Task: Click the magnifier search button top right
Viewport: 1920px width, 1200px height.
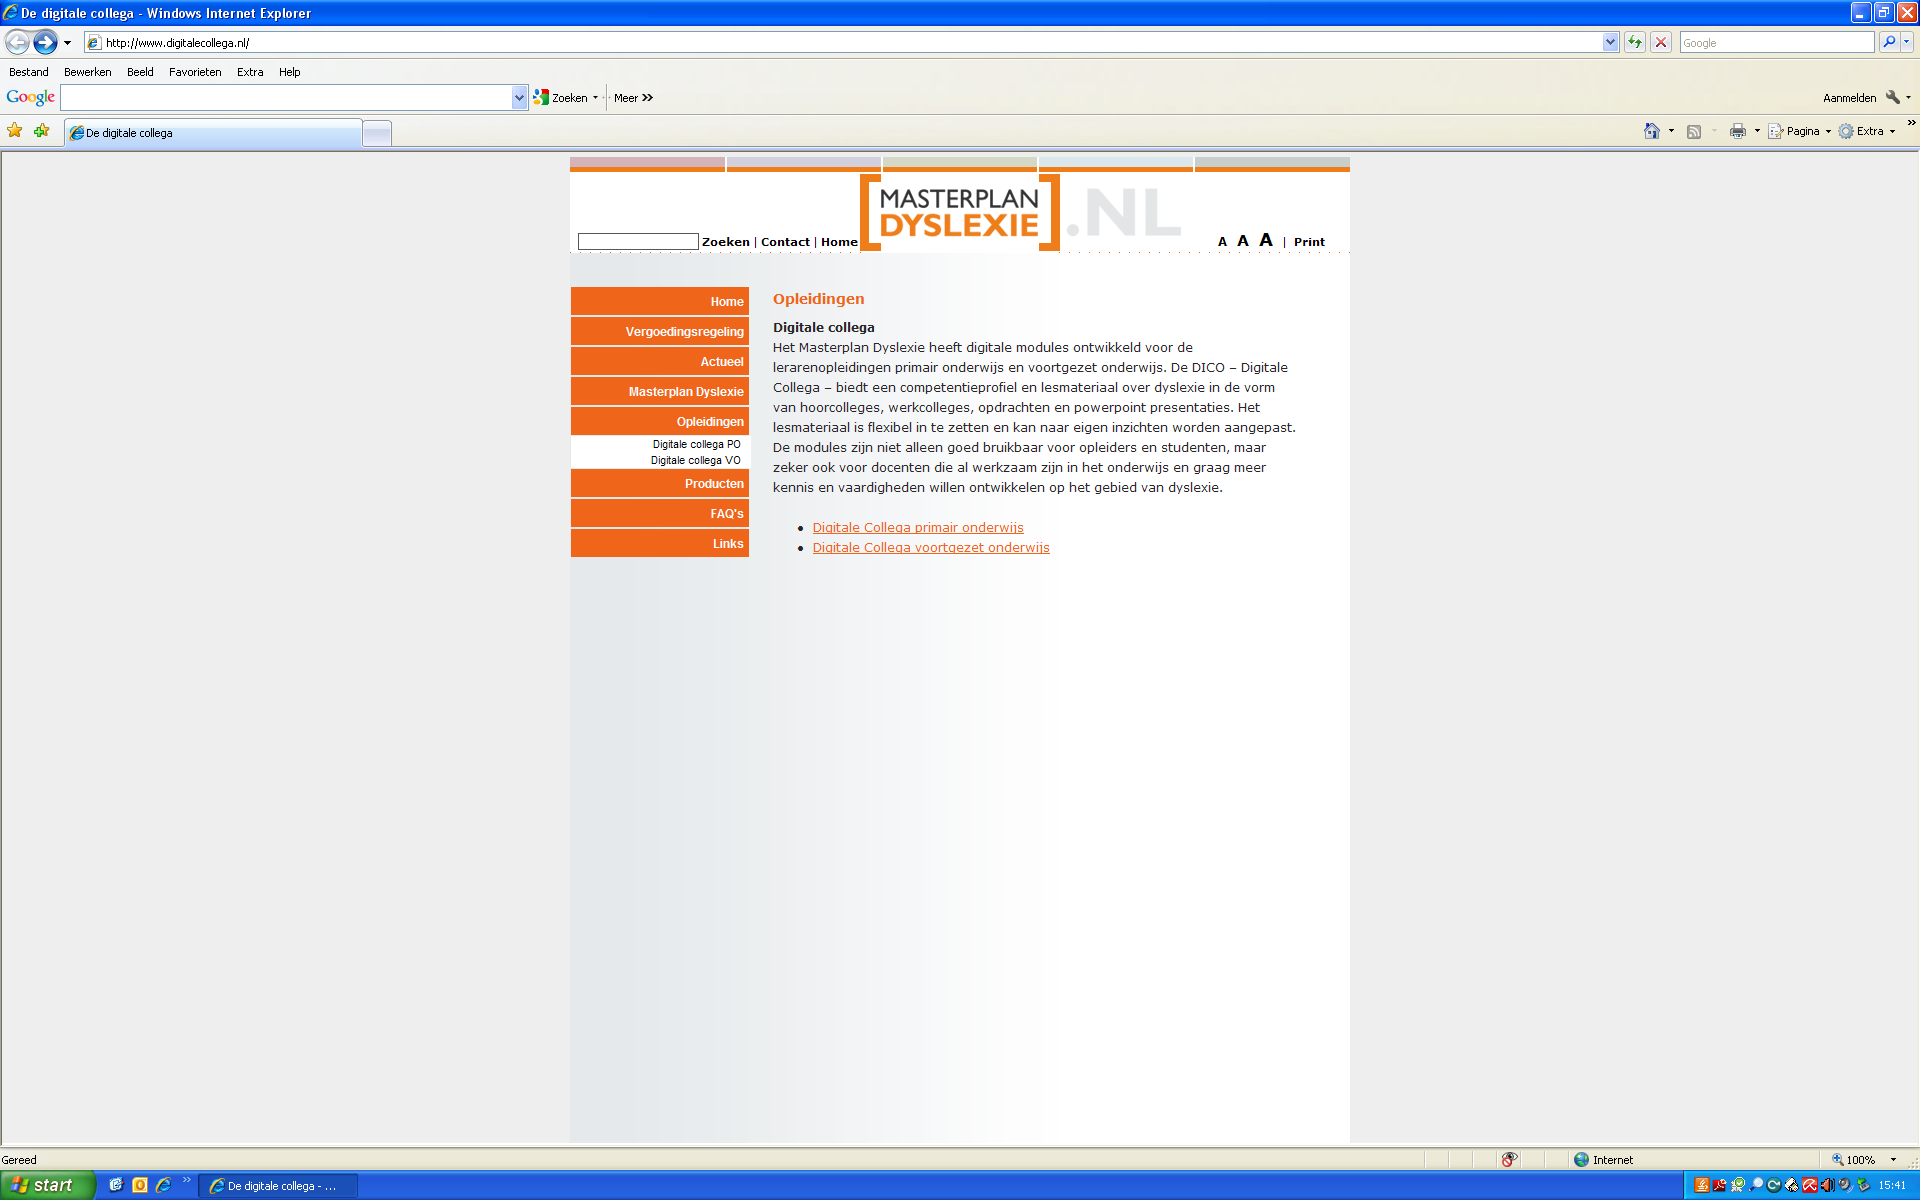Action: tap(1888, 42)
